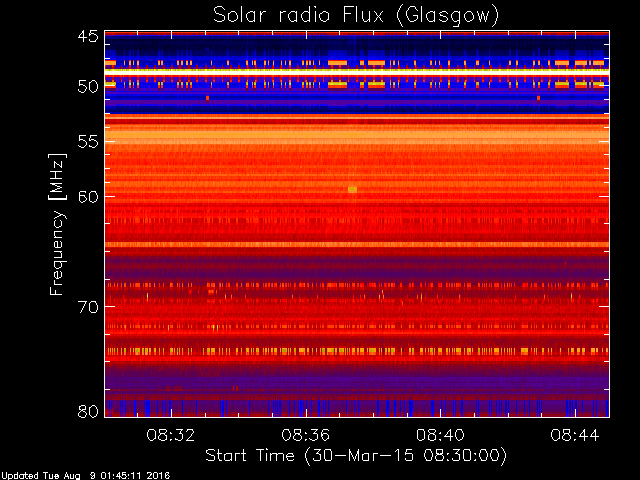Click the 55 MHz axis tick label
This screenshot has height=480, width=640.
[88, 142]
